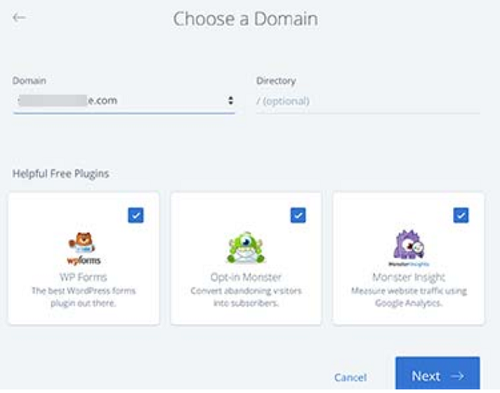Go back using the left arrow
Screen dimensions: 500x393
point(19,17)
